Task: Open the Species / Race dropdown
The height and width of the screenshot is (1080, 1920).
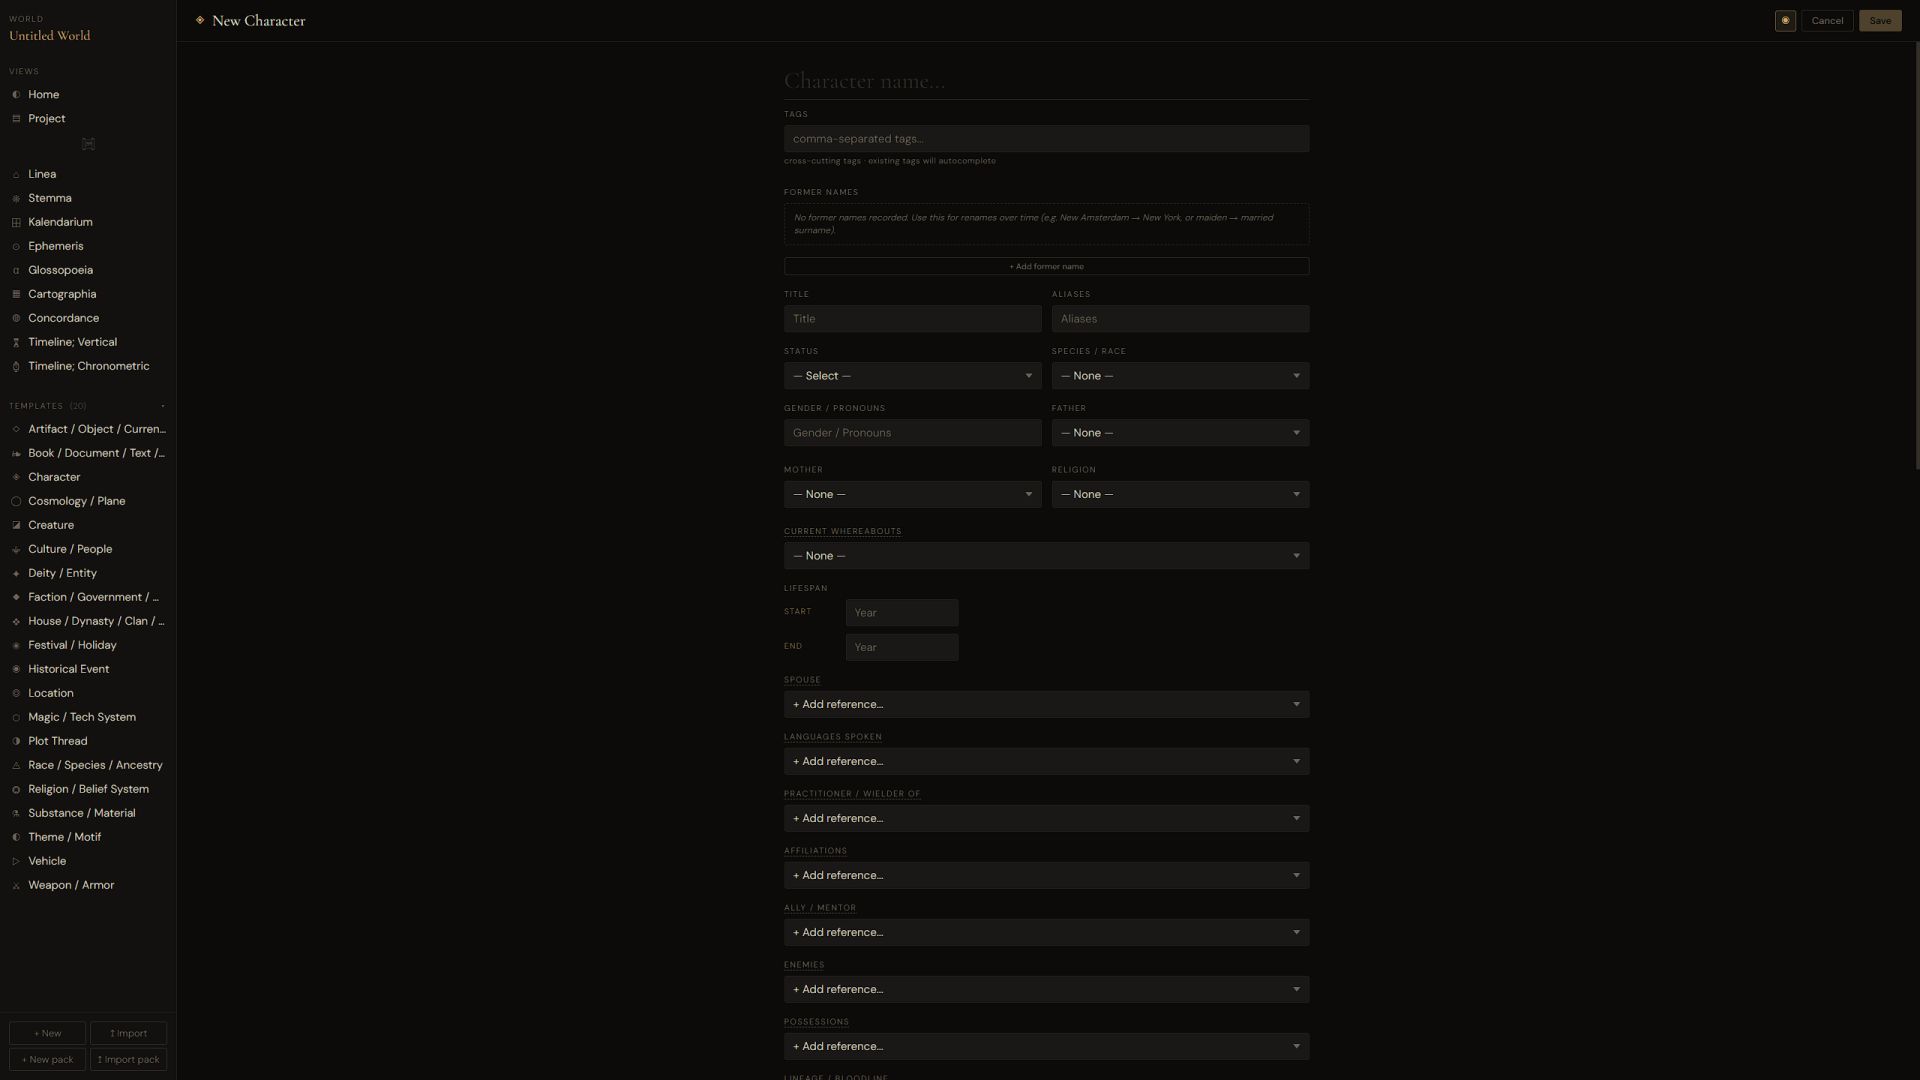Action: pos(1180,376)
